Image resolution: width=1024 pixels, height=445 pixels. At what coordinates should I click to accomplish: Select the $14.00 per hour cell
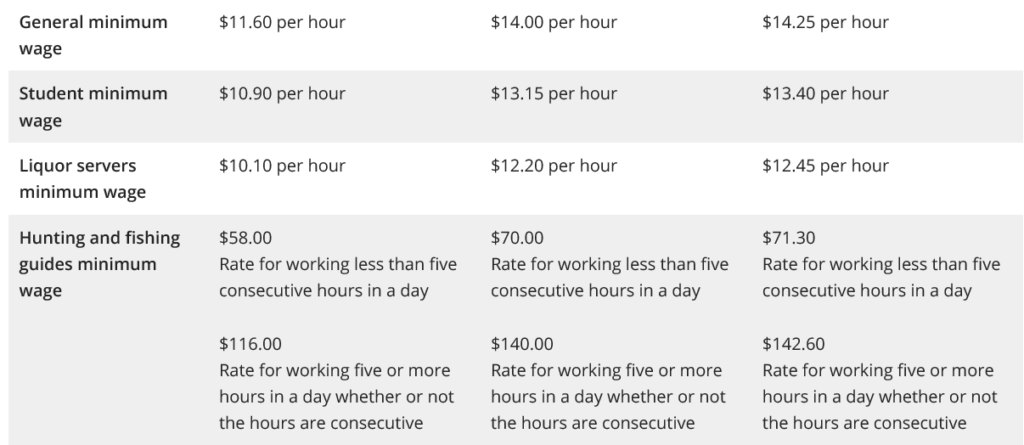coord(554,22)
